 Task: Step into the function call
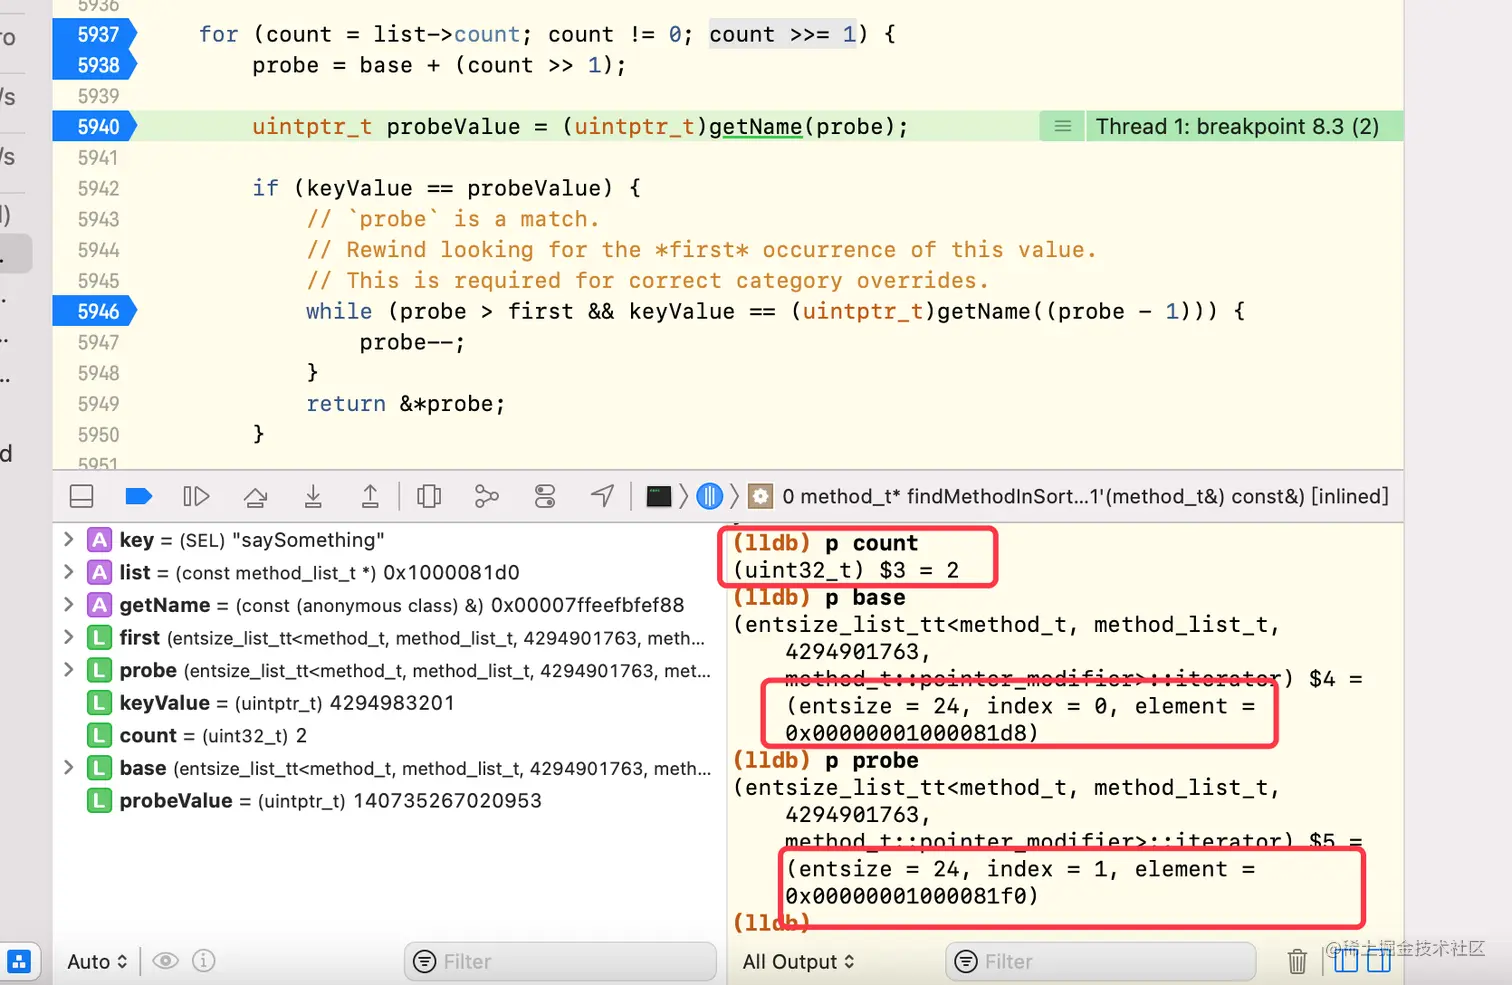(313, 496)
